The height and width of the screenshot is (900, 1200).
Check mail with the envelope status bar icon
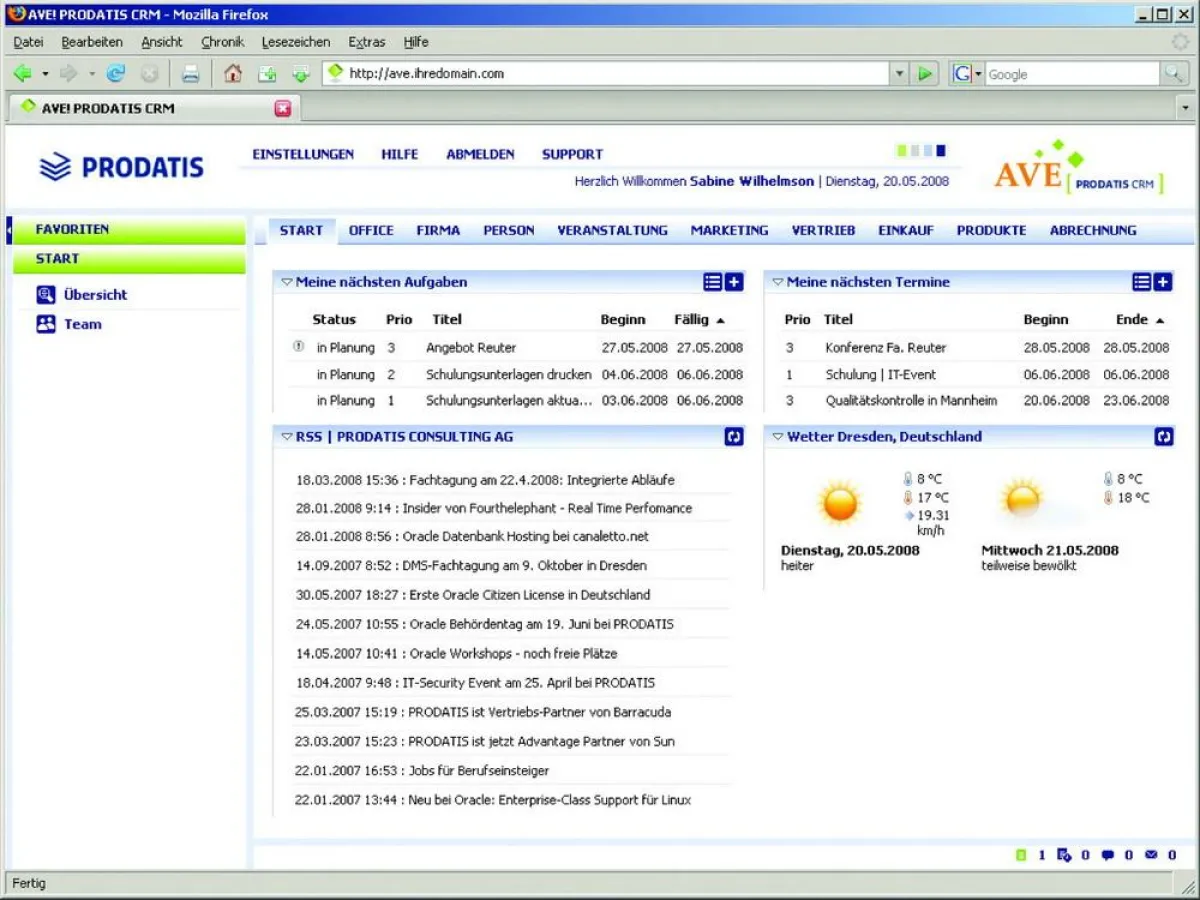point(1150,855)
